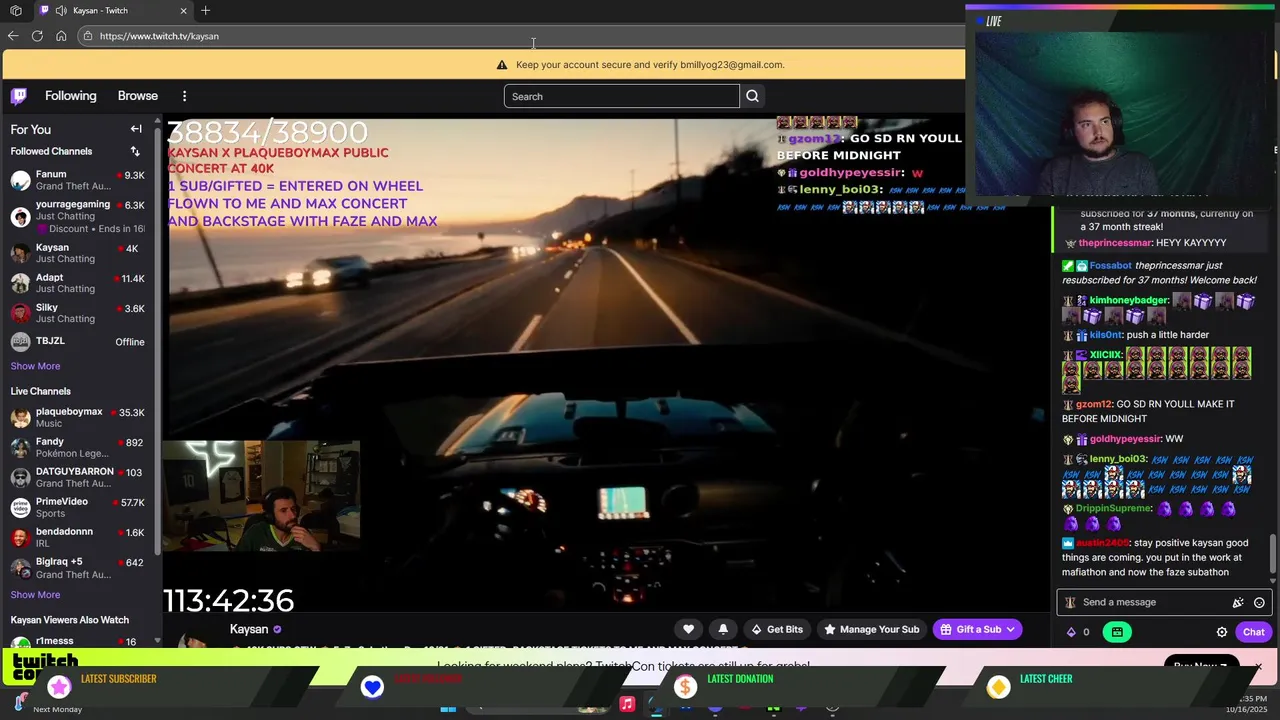Open a new browser tab with plus button

(x=205, y=11)
